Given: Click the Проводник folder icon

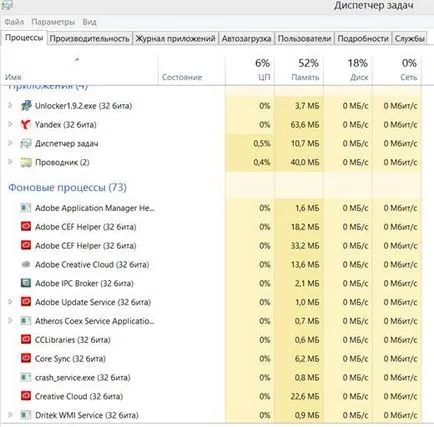Looking at the screenshot, I should (x=26, y=162).
